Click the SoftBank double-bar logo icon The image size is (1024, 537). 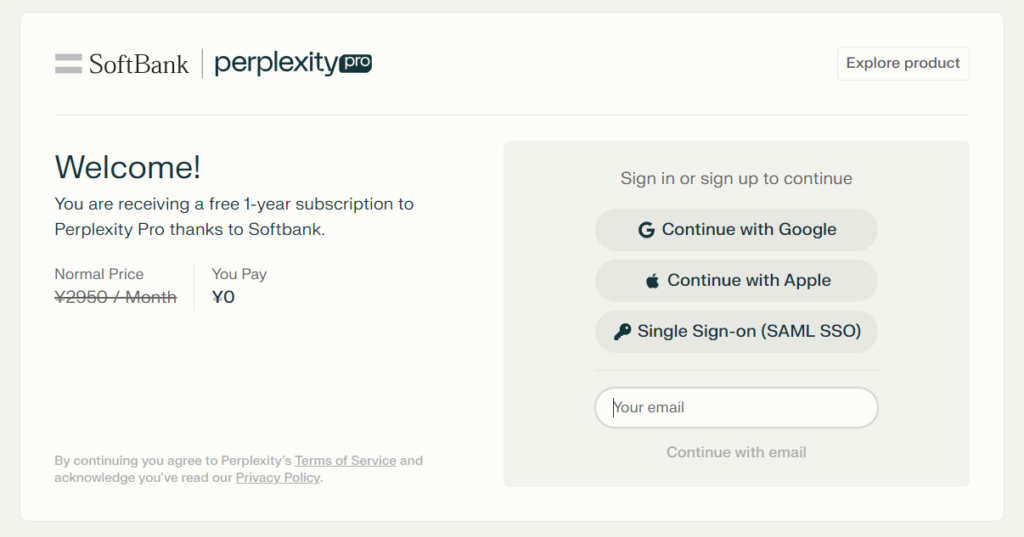[68, 64]
